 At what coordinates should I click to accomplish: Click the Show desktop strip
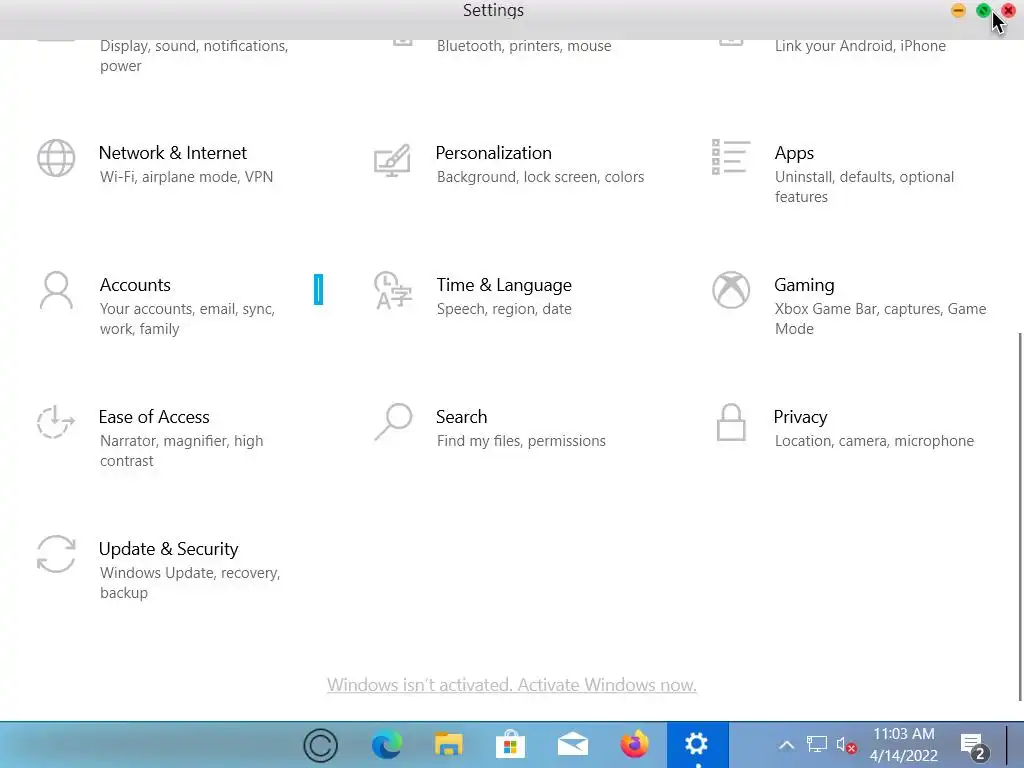point(1015,745)
